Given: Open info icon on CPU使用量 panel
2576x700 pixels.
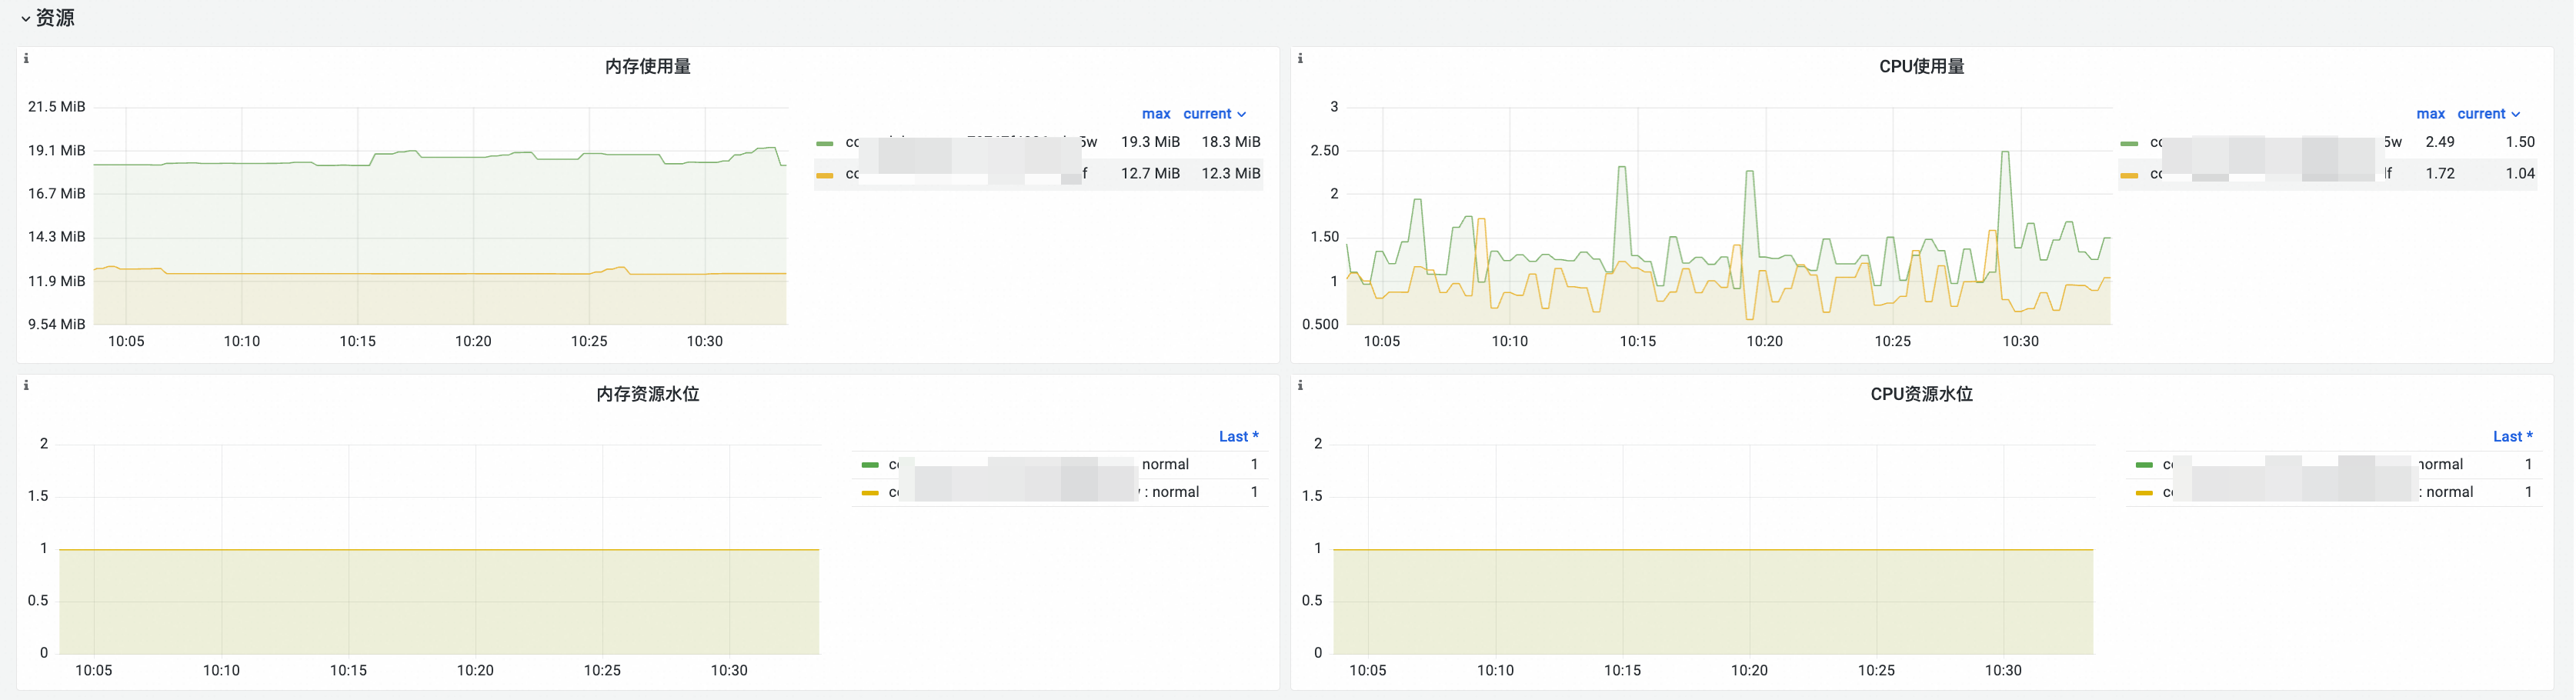Looking at the screenshot, I should (x=1300, y=59).
